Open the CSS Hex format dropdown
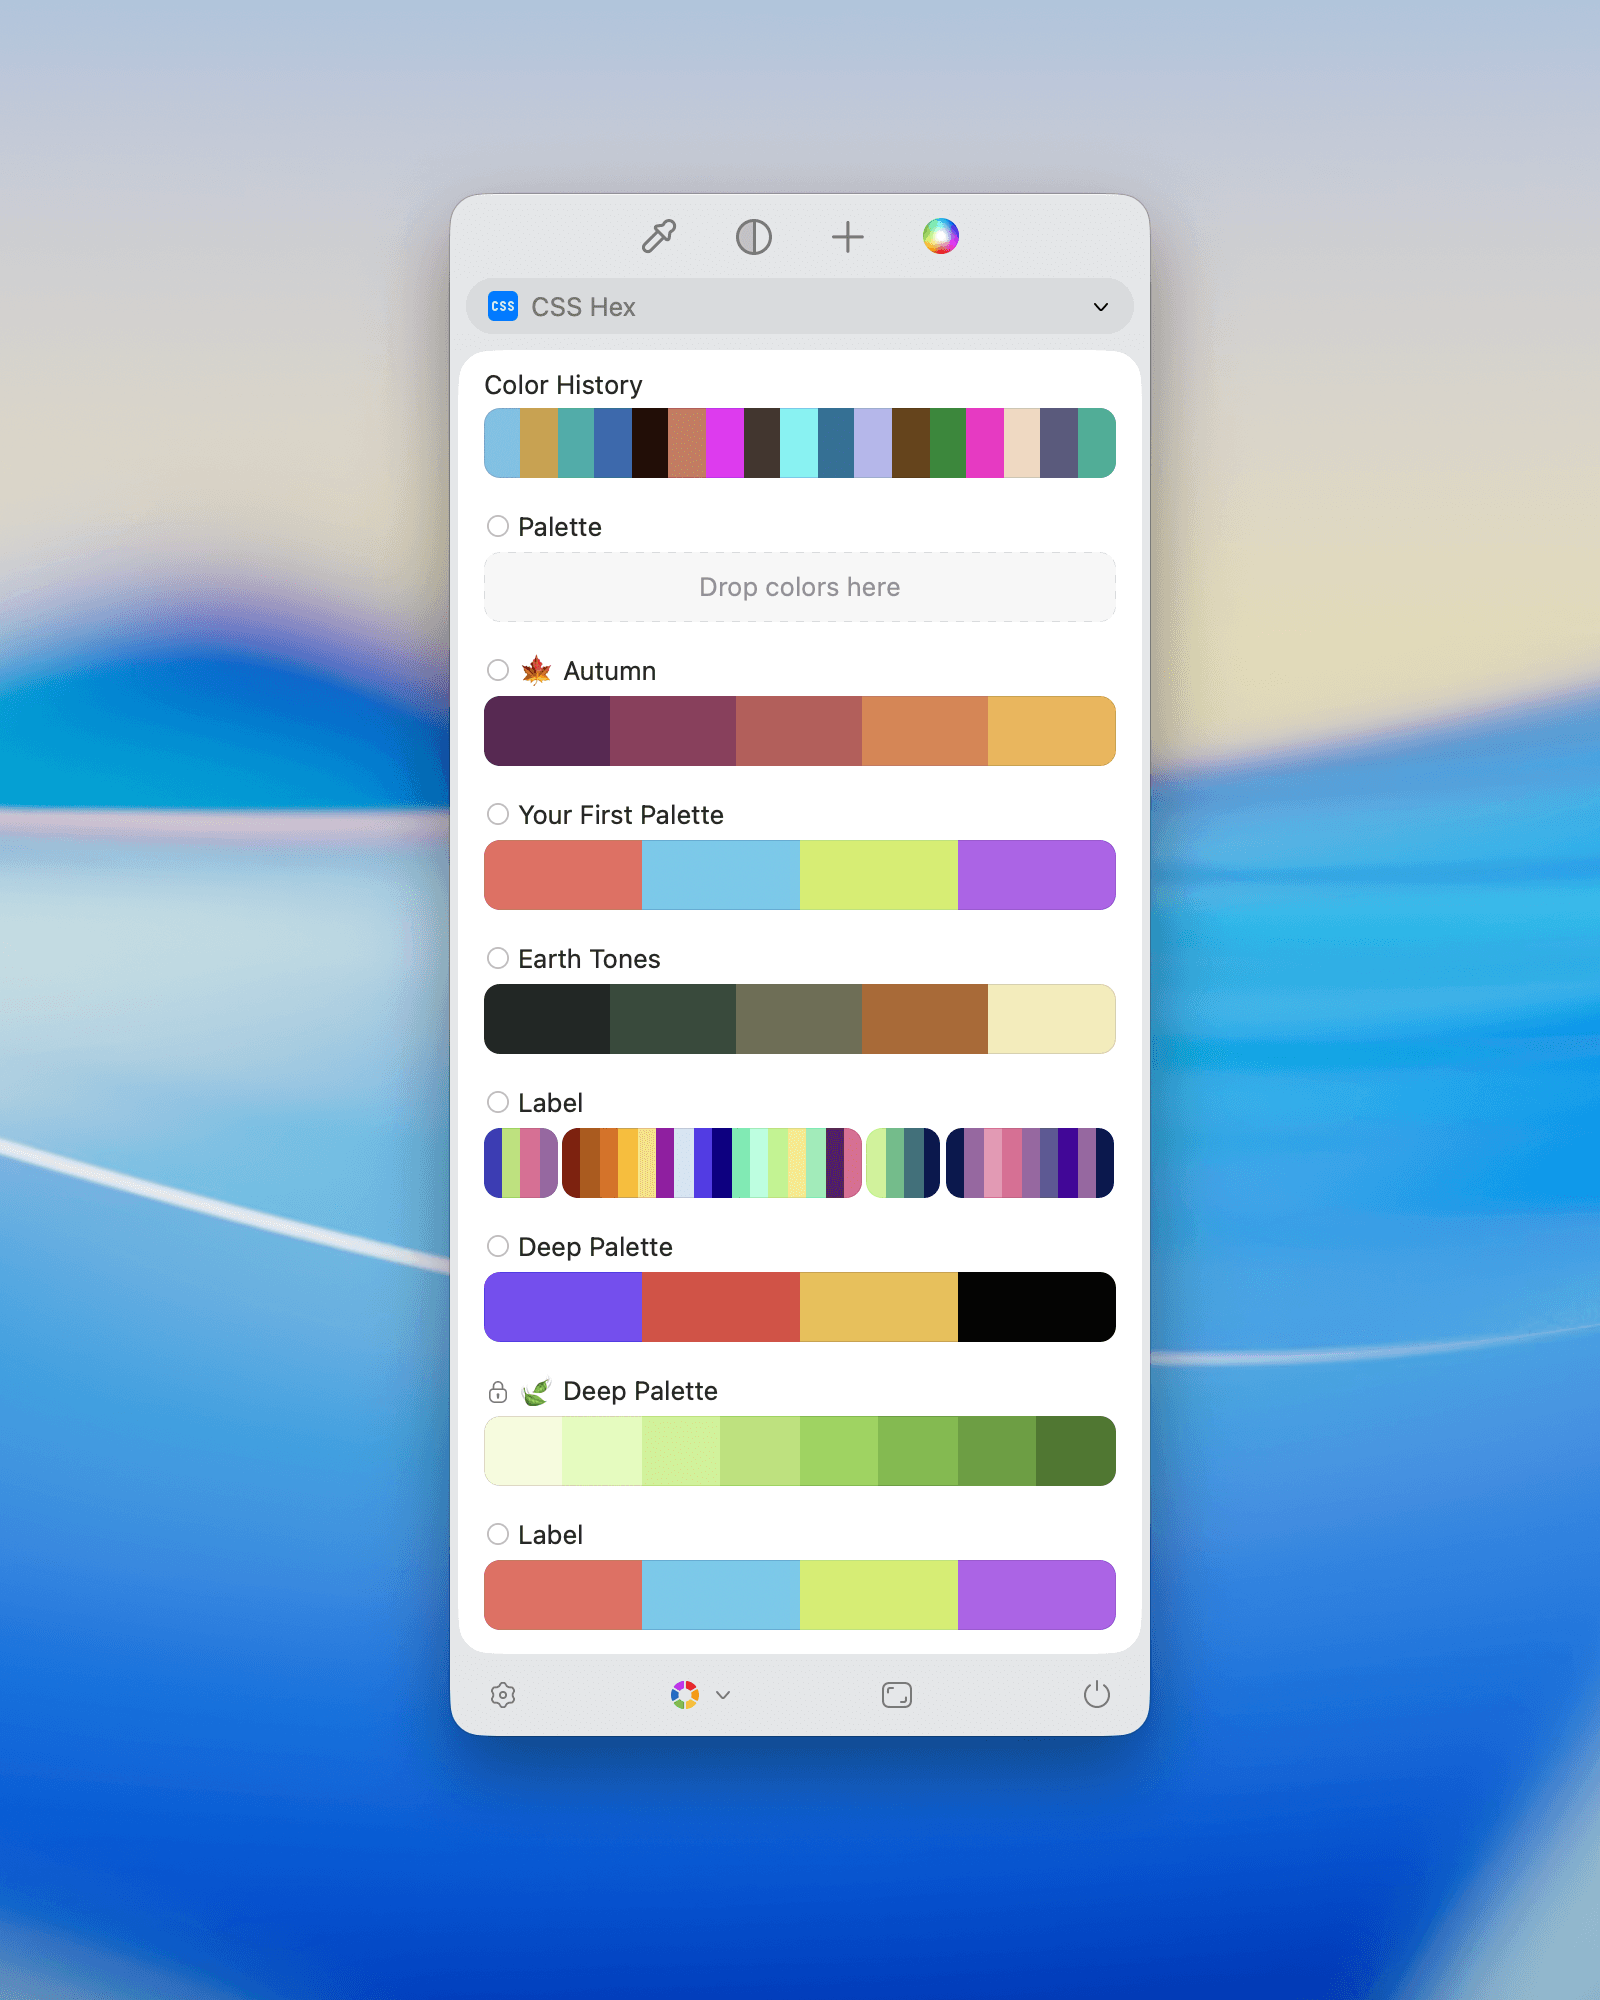Screen dimensions: 1600x2000 tap(800, 306)
